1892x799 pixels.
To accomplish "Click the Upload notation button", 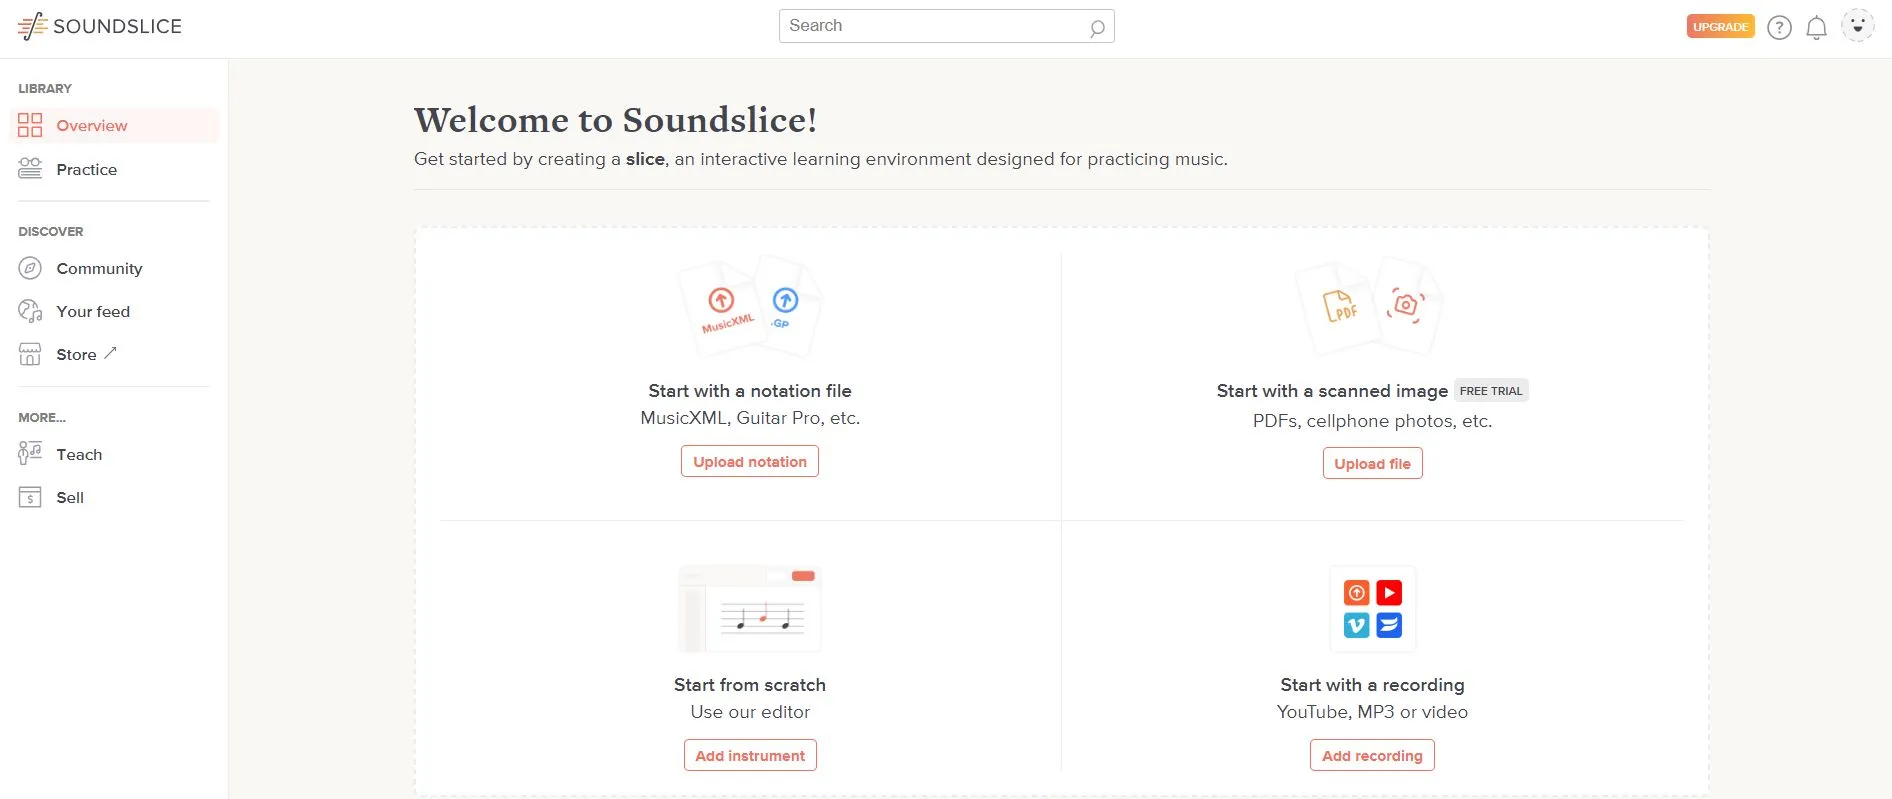I will [749, 461].
